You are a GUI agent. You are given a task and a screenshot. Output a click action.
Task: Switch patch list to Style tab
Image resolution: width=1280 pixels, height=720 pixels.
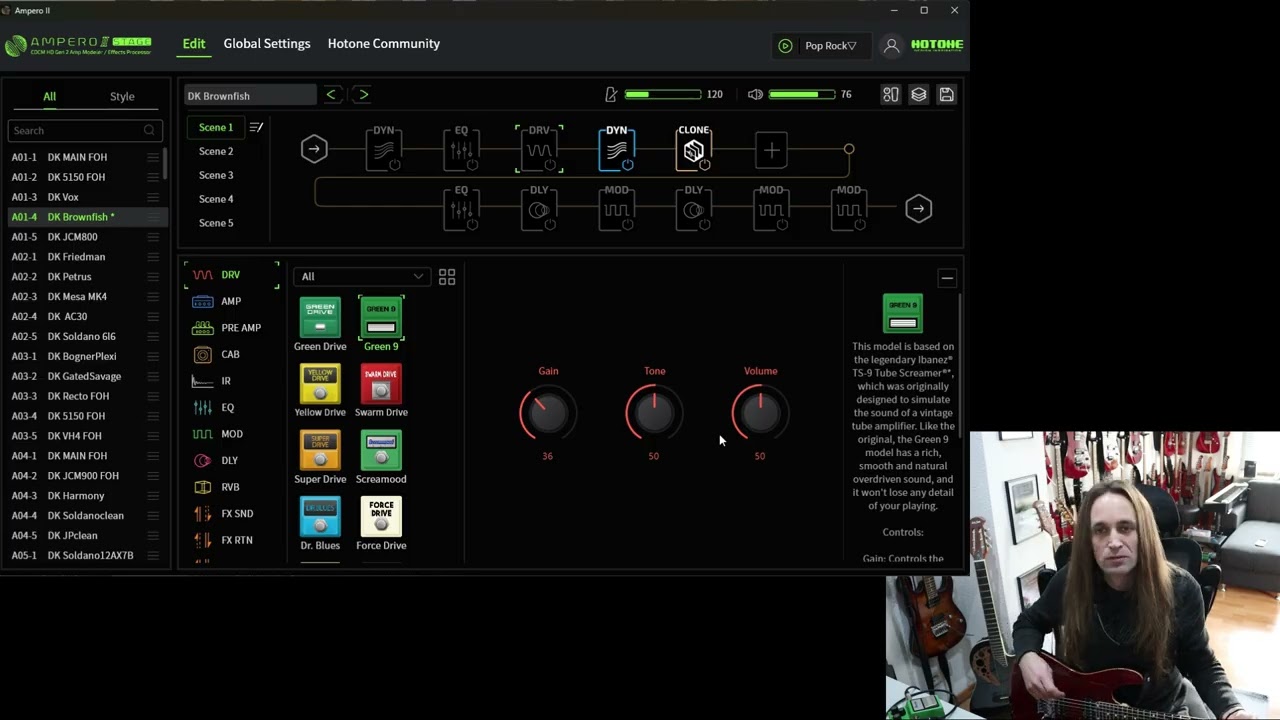point(122,97)
